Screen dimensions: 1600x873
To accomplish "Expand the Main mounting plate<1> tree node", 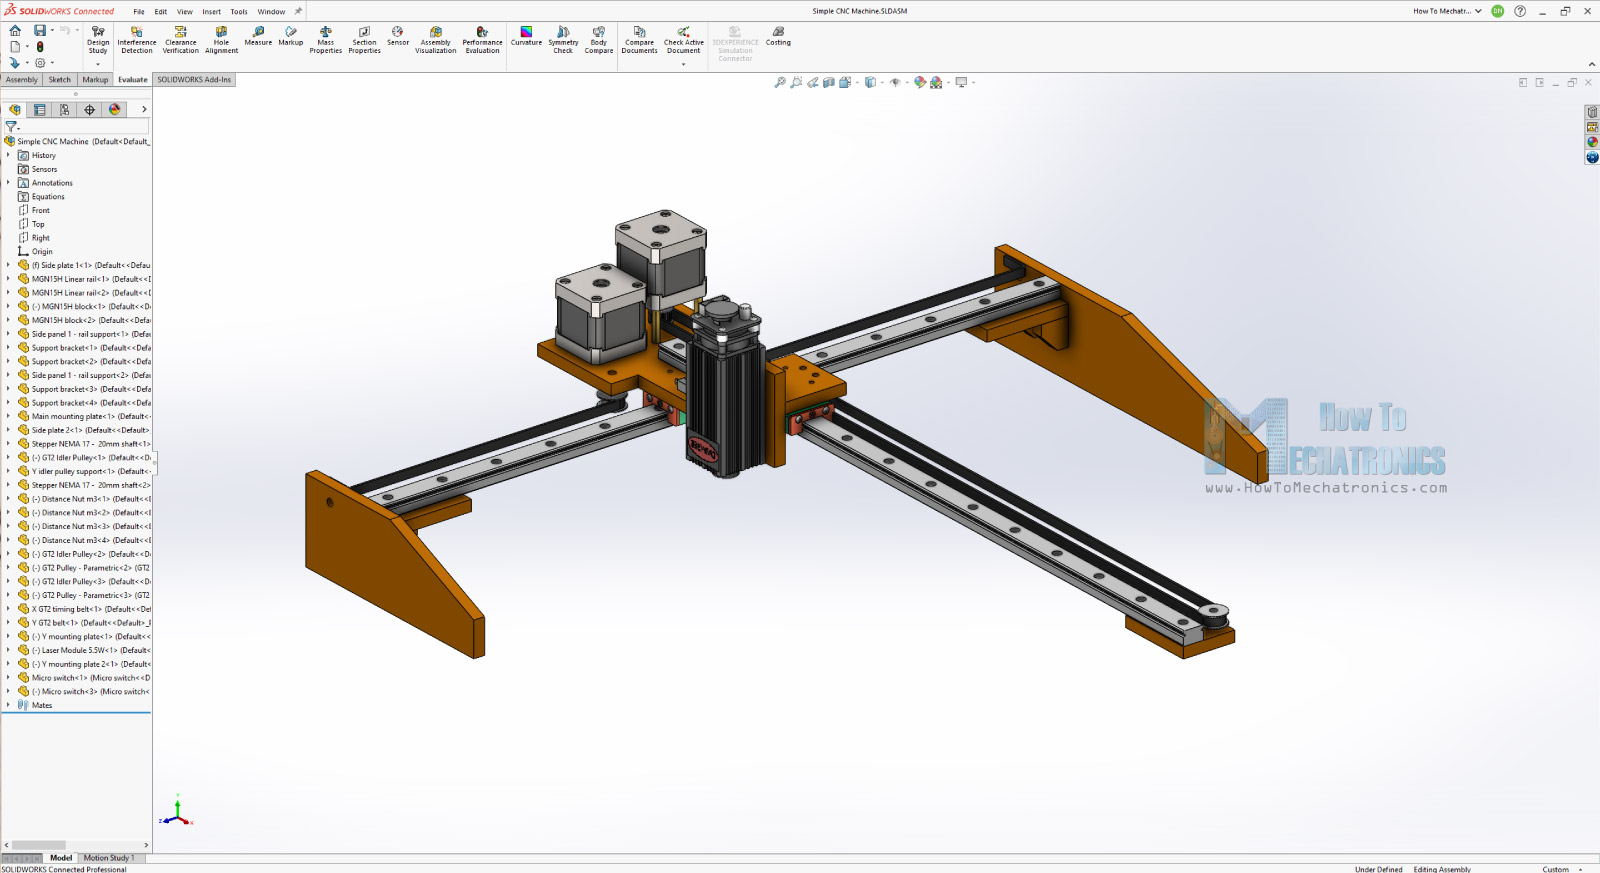I will [8, 417].
